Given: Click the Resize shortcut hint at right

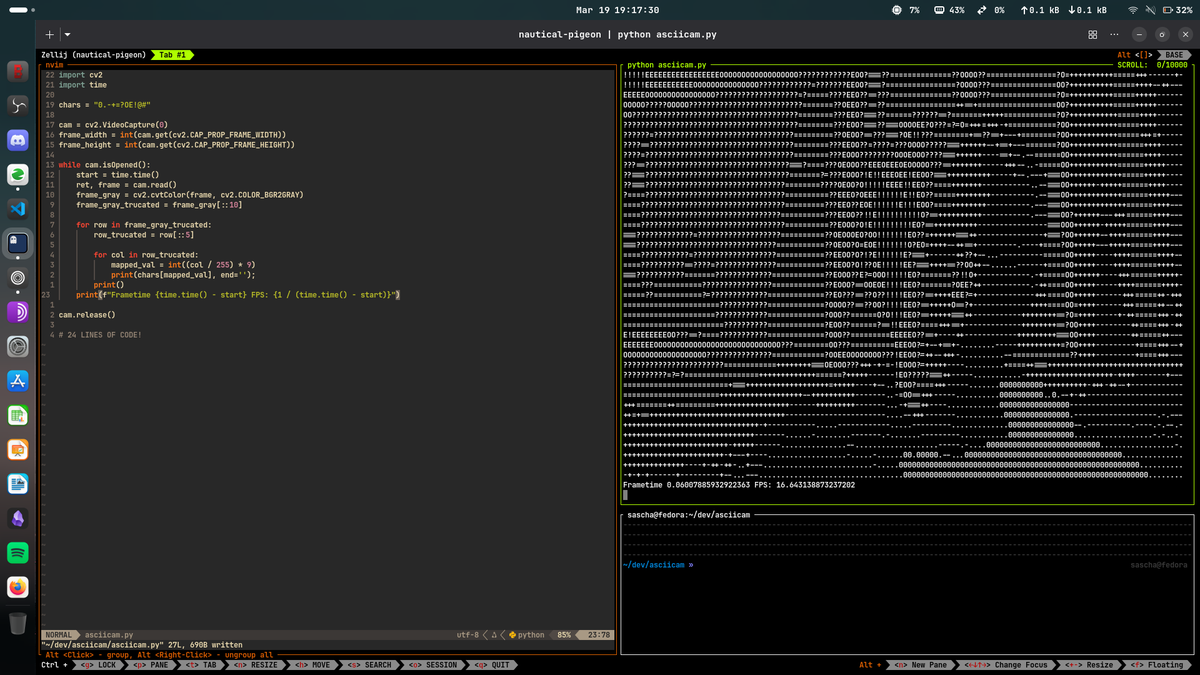Looking at the screenshot, I should 1087,665.
